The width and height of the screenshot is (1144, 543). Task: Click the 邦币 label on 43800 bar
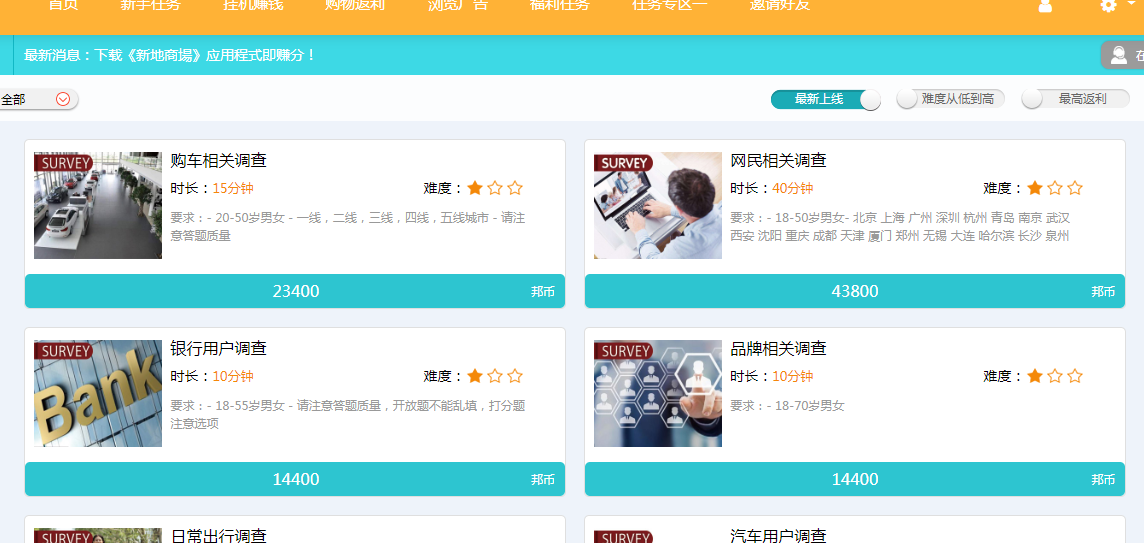pyautogui.click(x=1103, y=292)
